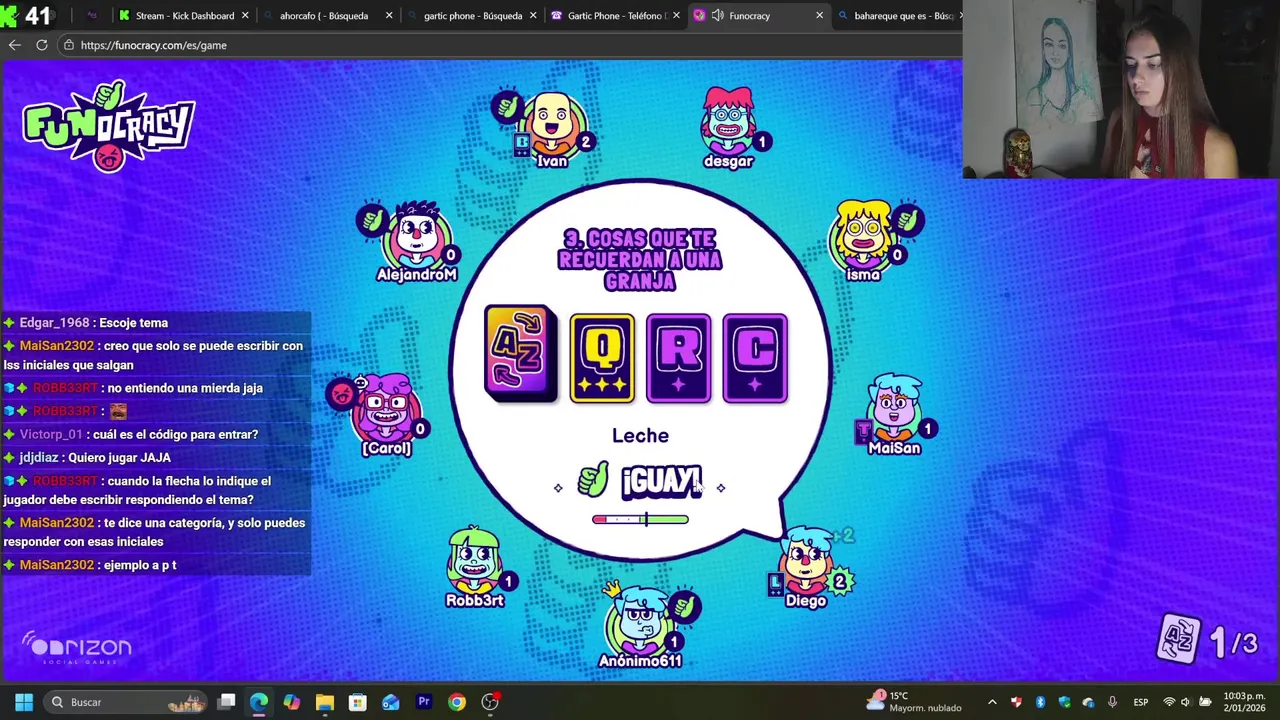Screen dimensions: 1280x720
Task: Click desgar's player avatar
Action: coord(728,120)
